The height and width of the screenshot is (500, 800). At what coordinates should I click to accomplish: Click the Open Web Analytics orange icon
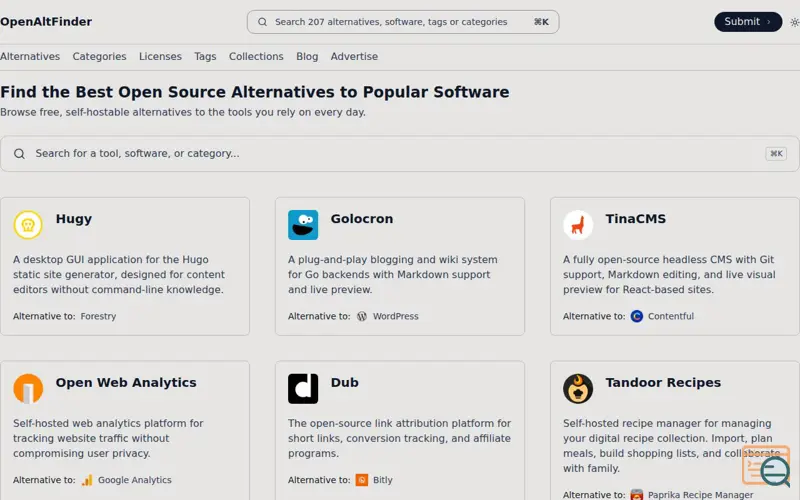28,389
